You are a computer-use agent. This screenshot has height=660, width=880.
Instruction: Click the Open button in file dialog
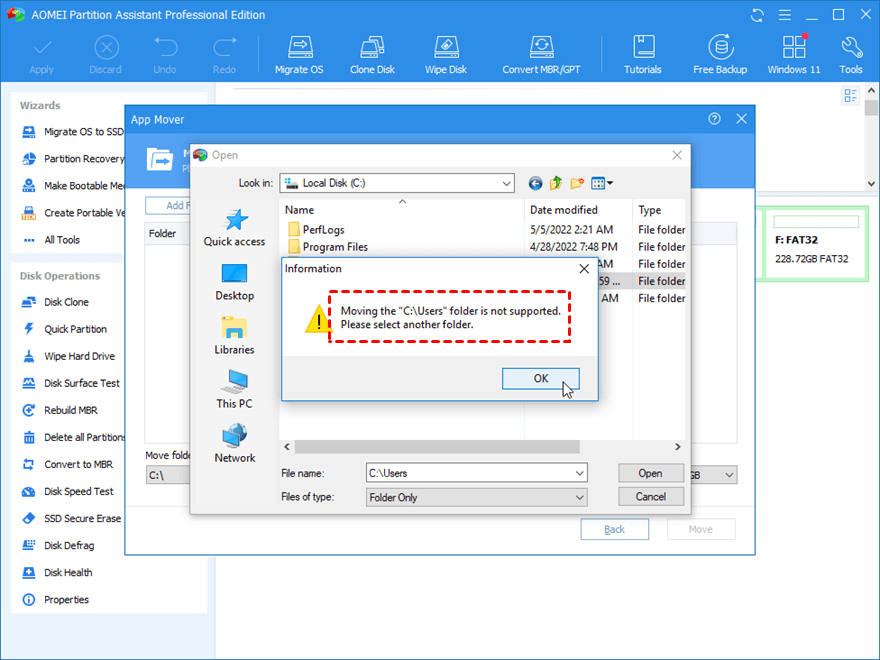click(651, 473)
